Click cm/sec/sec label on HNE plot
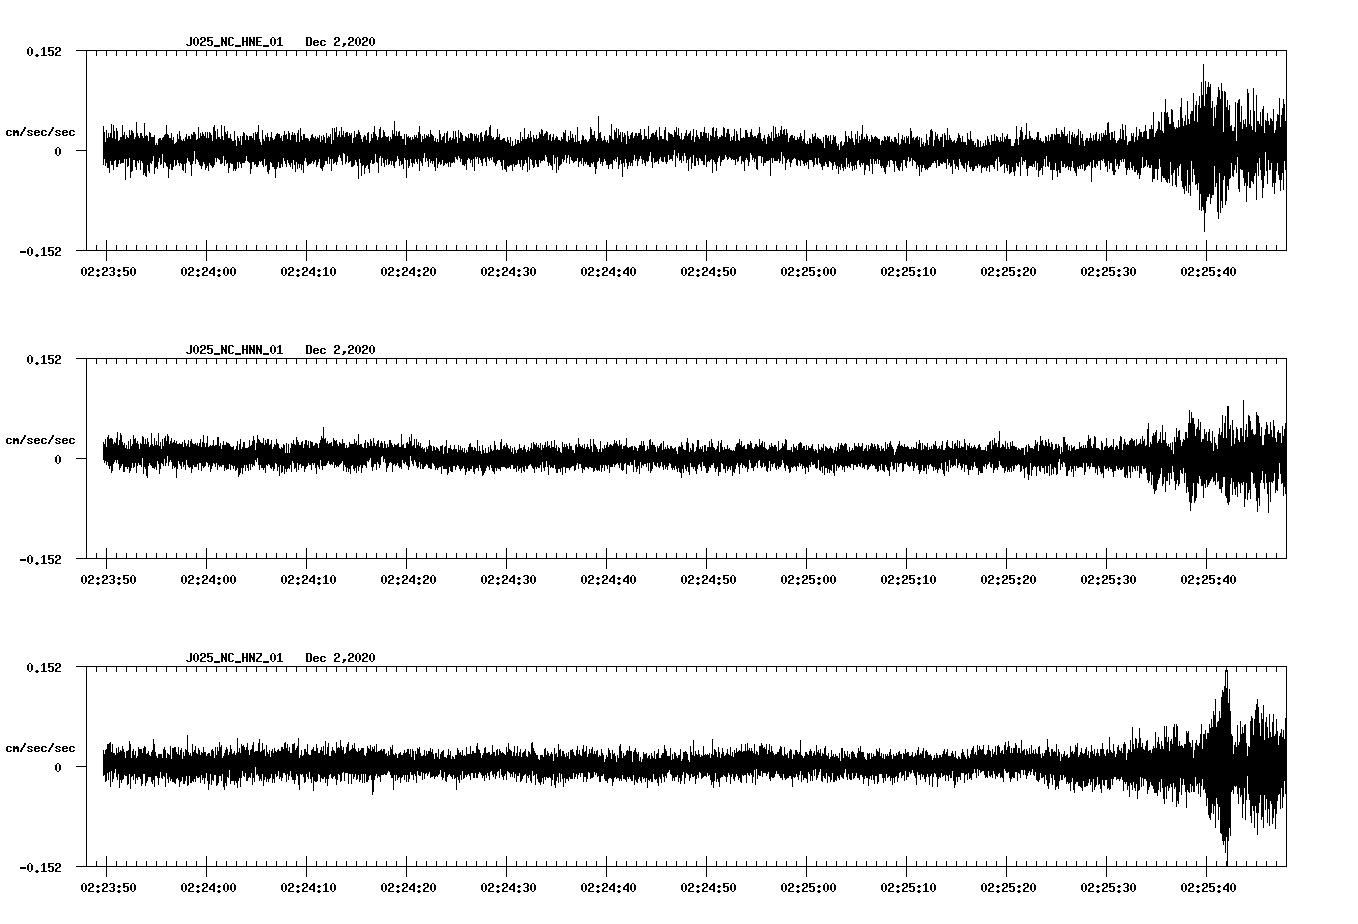Image resolution: width=1358 pixels, height=924 pixels. coord(41,131)
